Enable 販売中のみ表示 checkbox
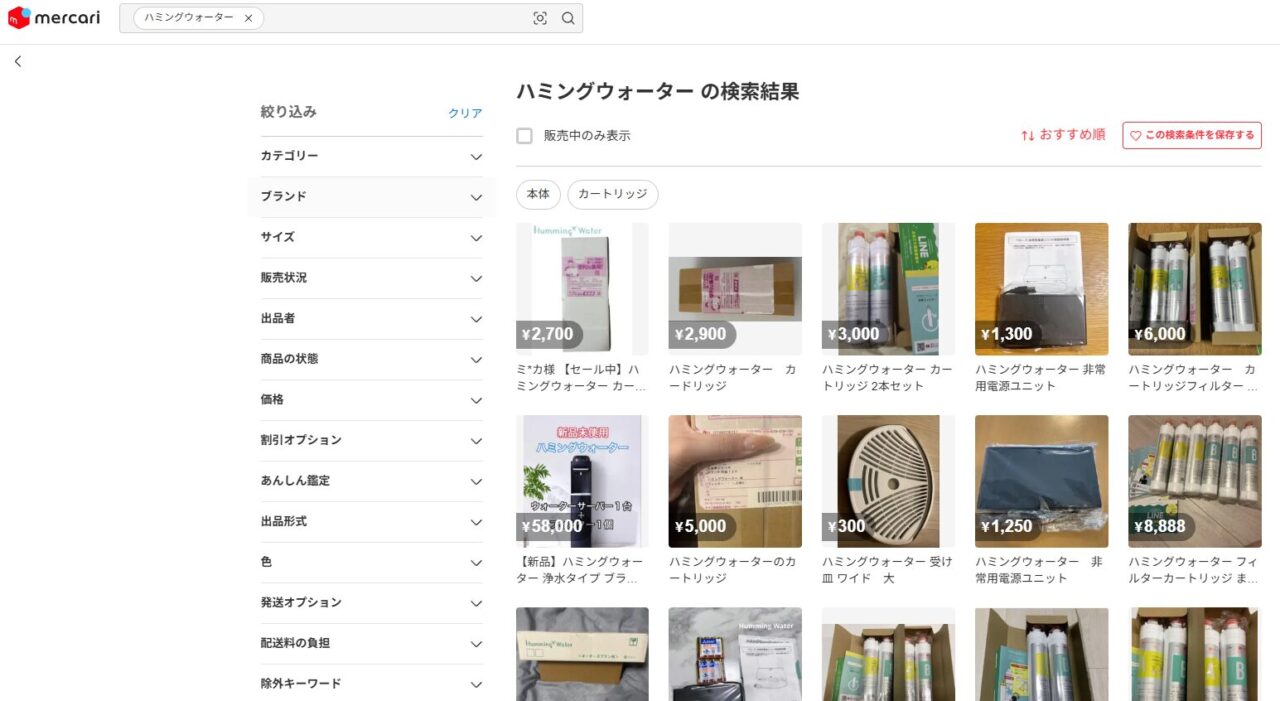 pyautogui.click(x=524, y=136)
